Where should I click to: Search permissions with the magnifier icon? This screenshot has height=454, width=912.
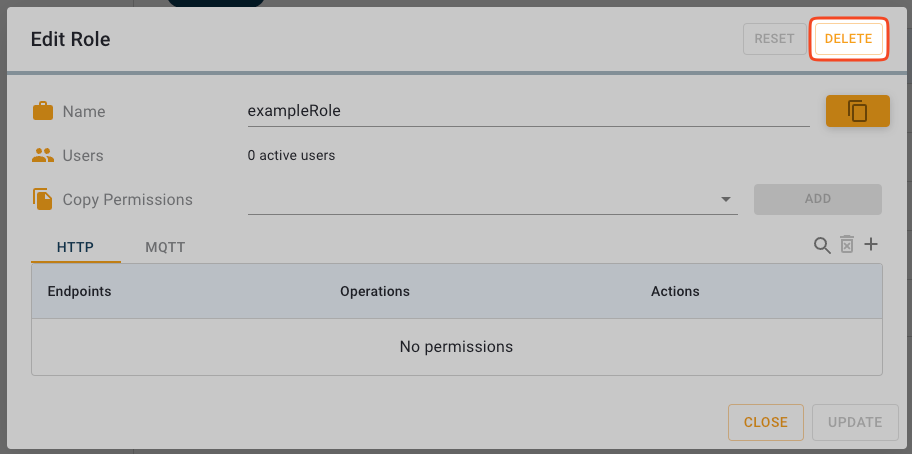[x=822, y=245]
